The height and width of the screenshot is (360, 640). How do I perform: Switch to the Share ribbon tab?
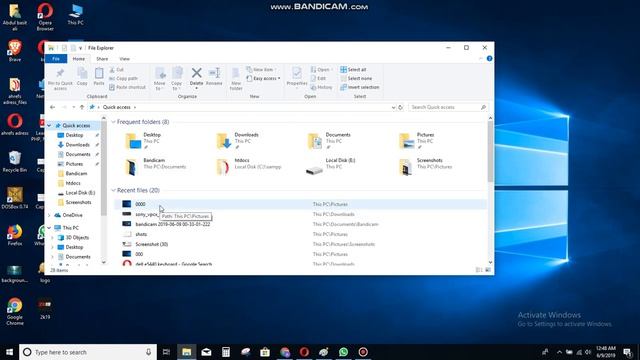(102, 59)
